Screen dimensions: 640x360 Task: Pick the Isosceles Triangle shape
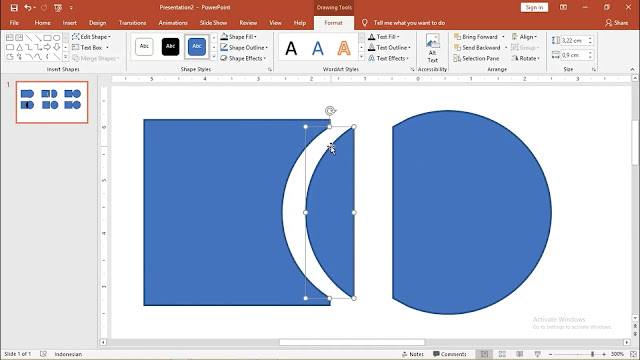point(19,47)
